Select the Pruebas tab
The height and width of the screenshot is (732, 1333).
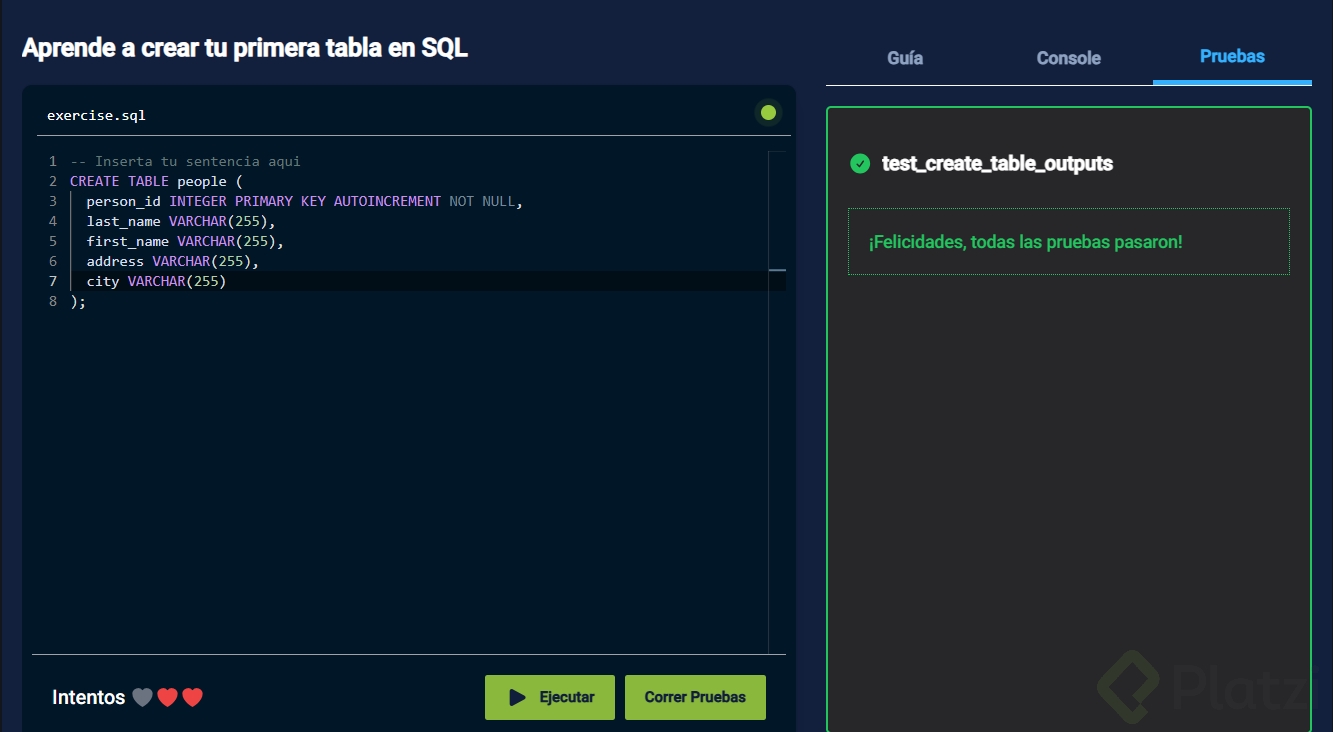pyautogui.click(x=1232, y=57)
